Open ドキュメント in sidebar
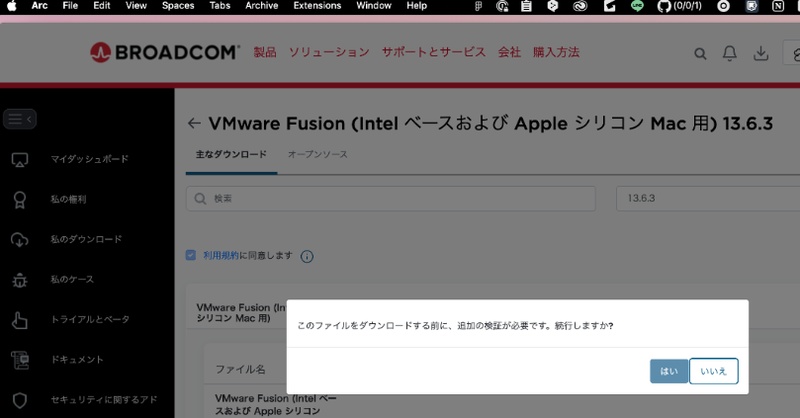The image size is (800, 418). 77,360
